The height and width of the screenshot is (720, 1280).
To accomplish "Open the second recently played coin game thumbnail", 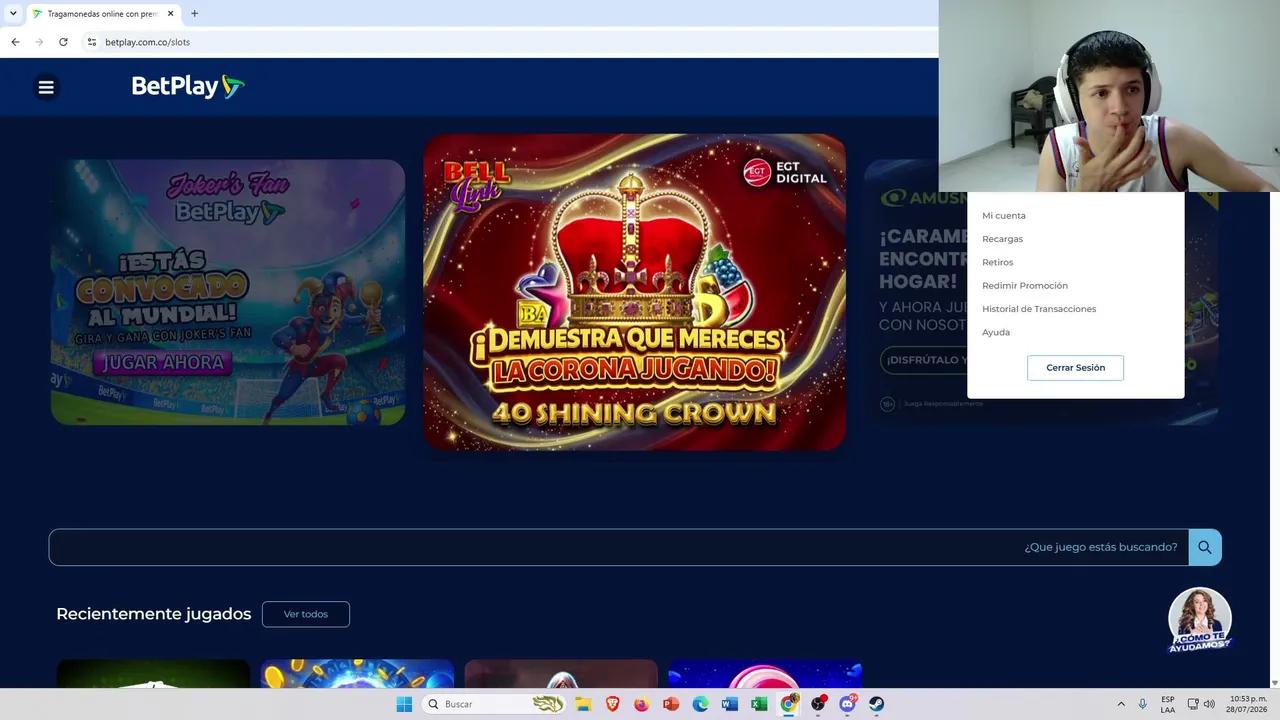I will coord(357,674).
